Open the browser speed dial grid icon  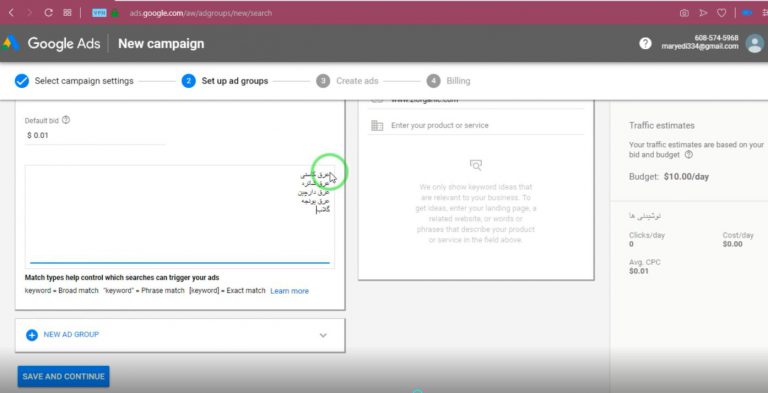[68, 13]
